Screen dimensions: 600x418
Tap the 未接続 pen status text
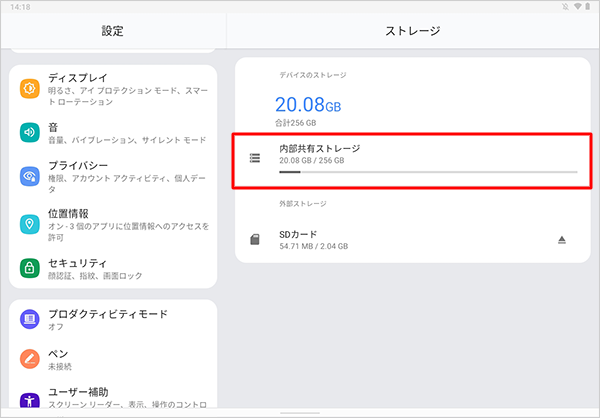pos(60,367)
